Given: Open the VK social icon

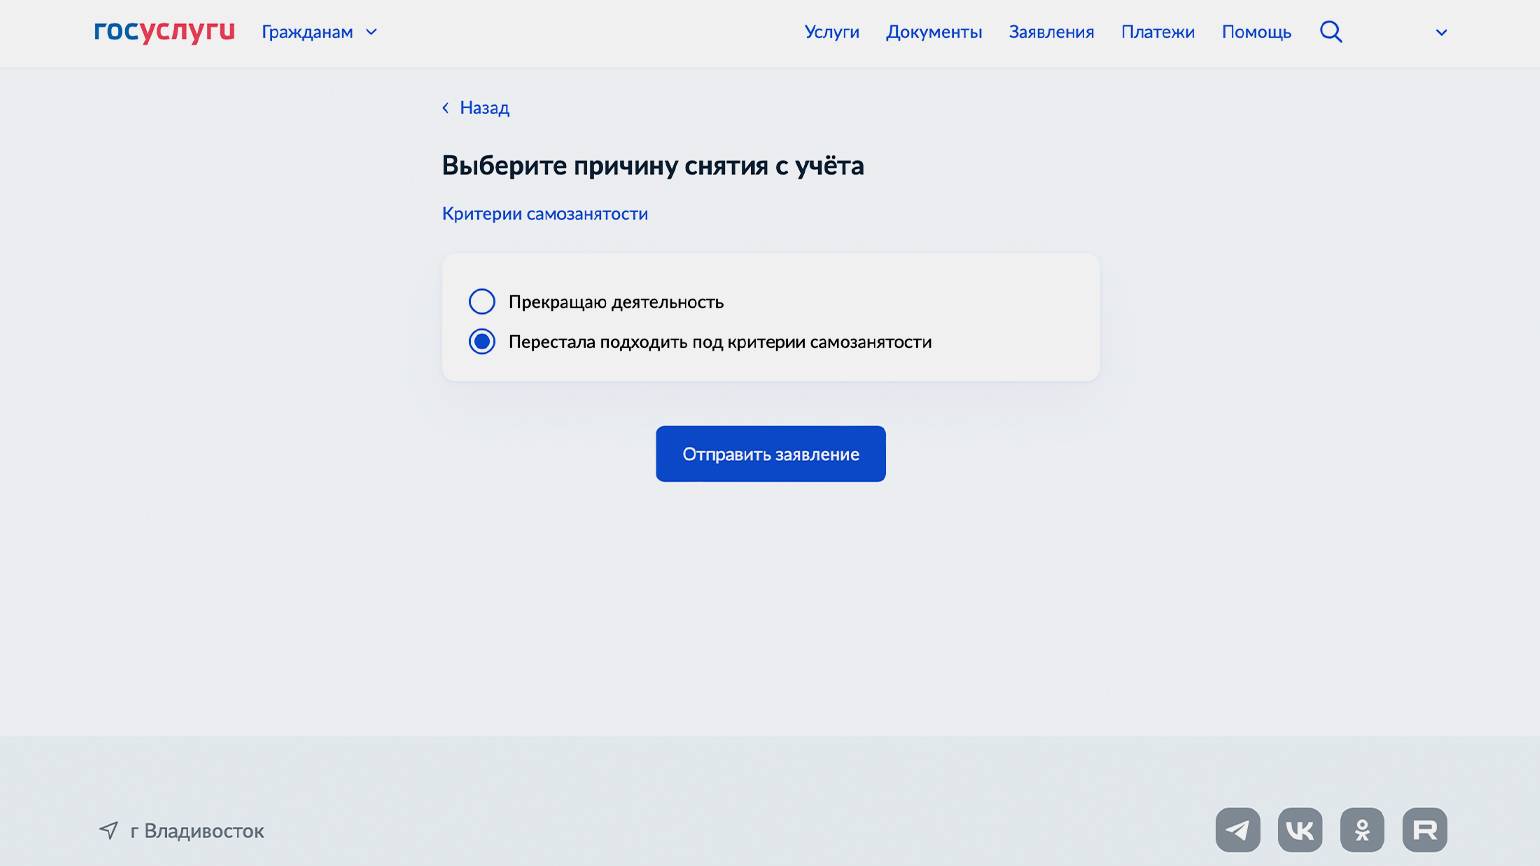Looking at the screenshot, I should [1300, 830].
